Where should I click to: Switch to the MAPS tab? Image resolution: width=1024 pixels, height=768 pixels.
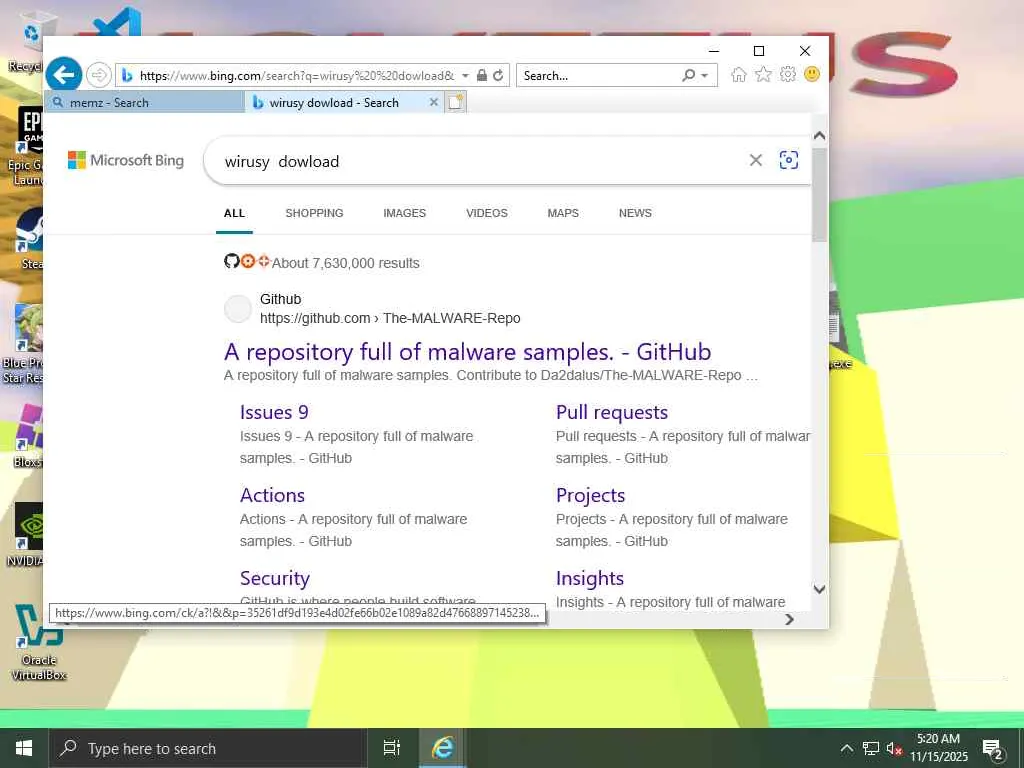(563, 213)
